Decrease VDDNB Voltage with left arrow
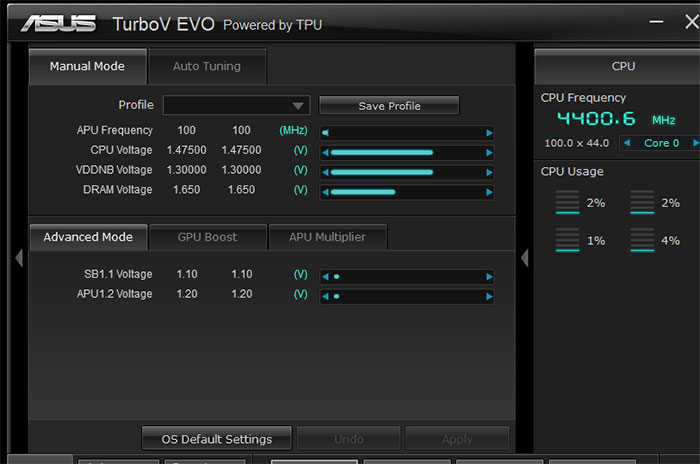 click(325, 172)
